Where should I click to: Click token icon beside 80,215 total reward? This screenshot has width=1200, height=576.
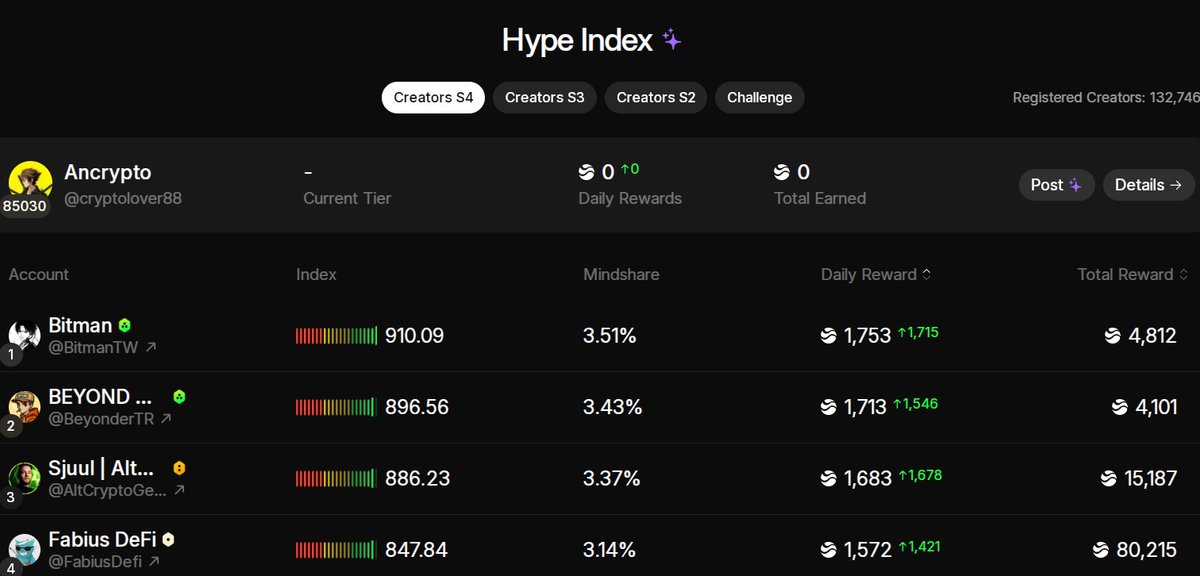pyautogui.click(x=1101, y=549)
